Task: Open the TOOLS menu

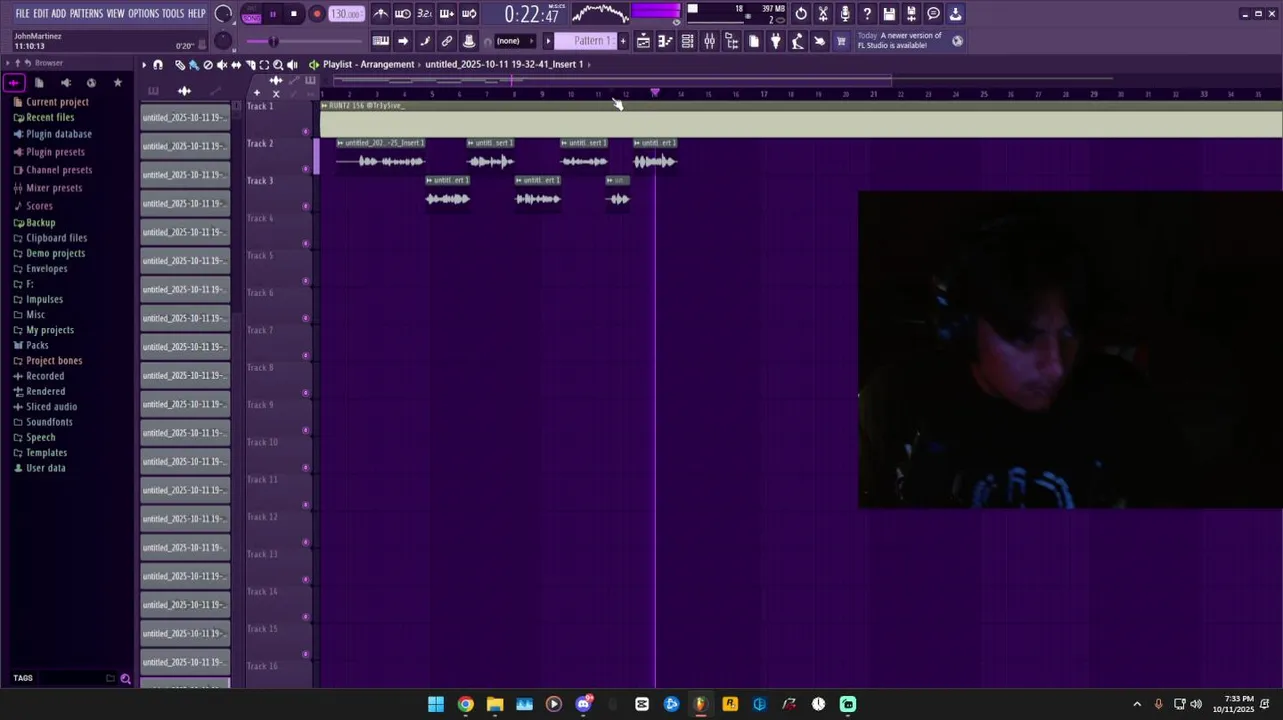Action: click(x=173, y=13)
